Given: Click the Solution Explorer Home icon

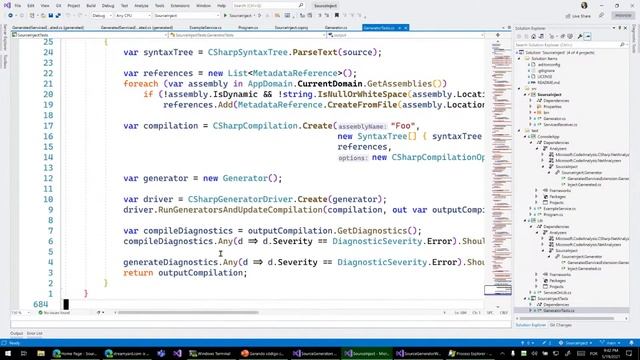Looking at the screenshot, I should (x=533, y=36).
